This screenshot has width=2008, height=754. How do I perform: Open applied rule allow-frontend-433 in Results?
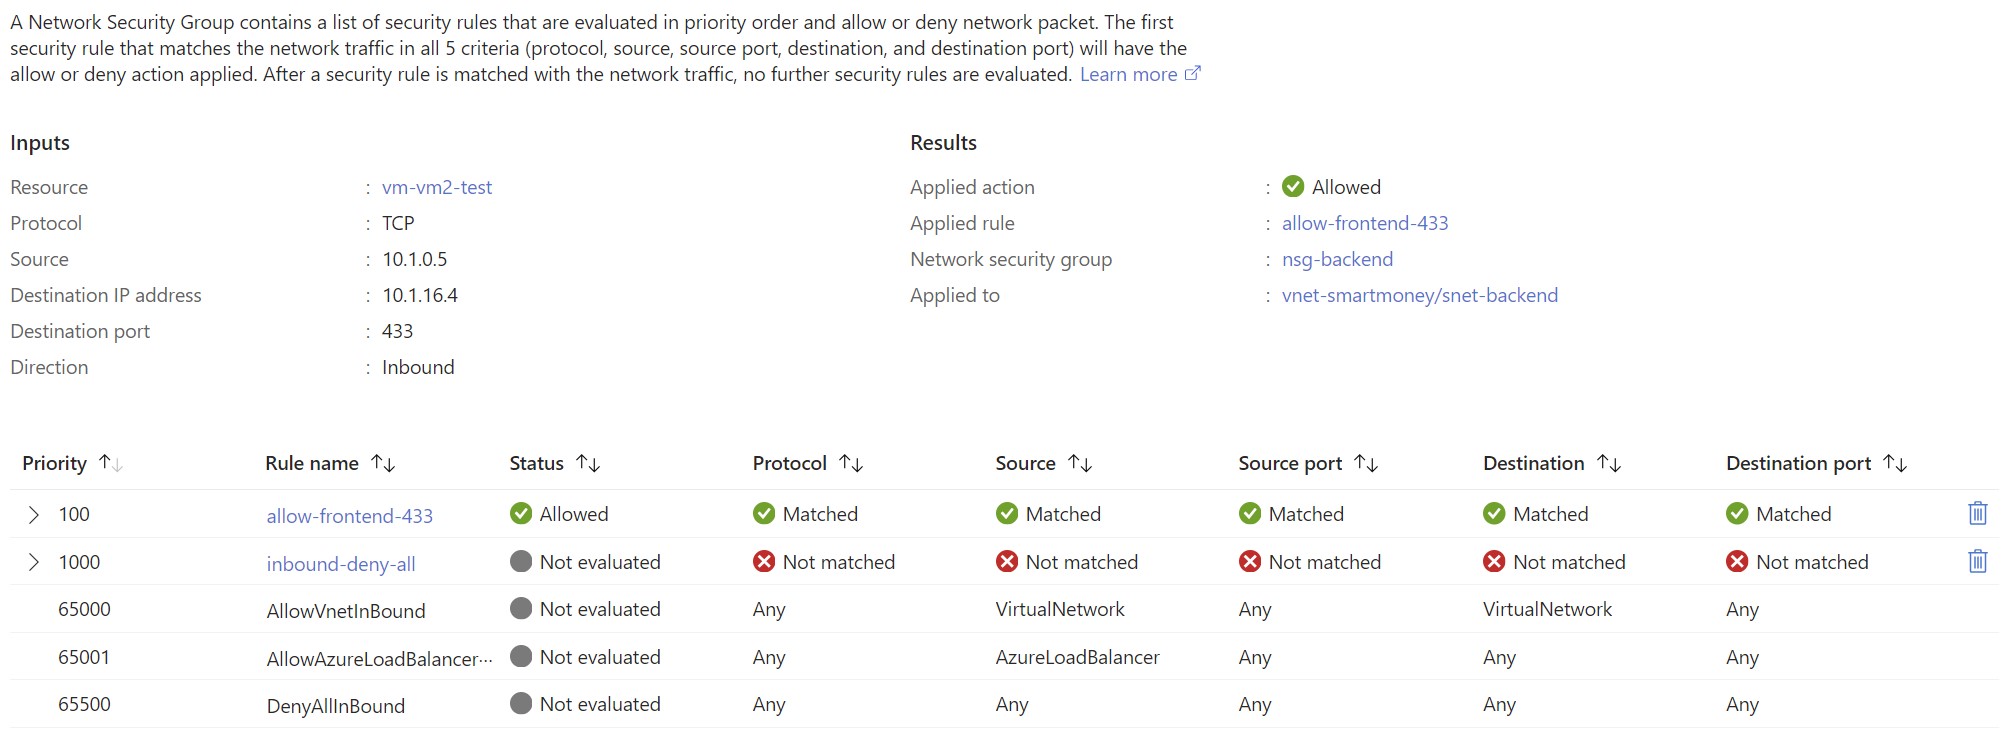(1365, 223)
